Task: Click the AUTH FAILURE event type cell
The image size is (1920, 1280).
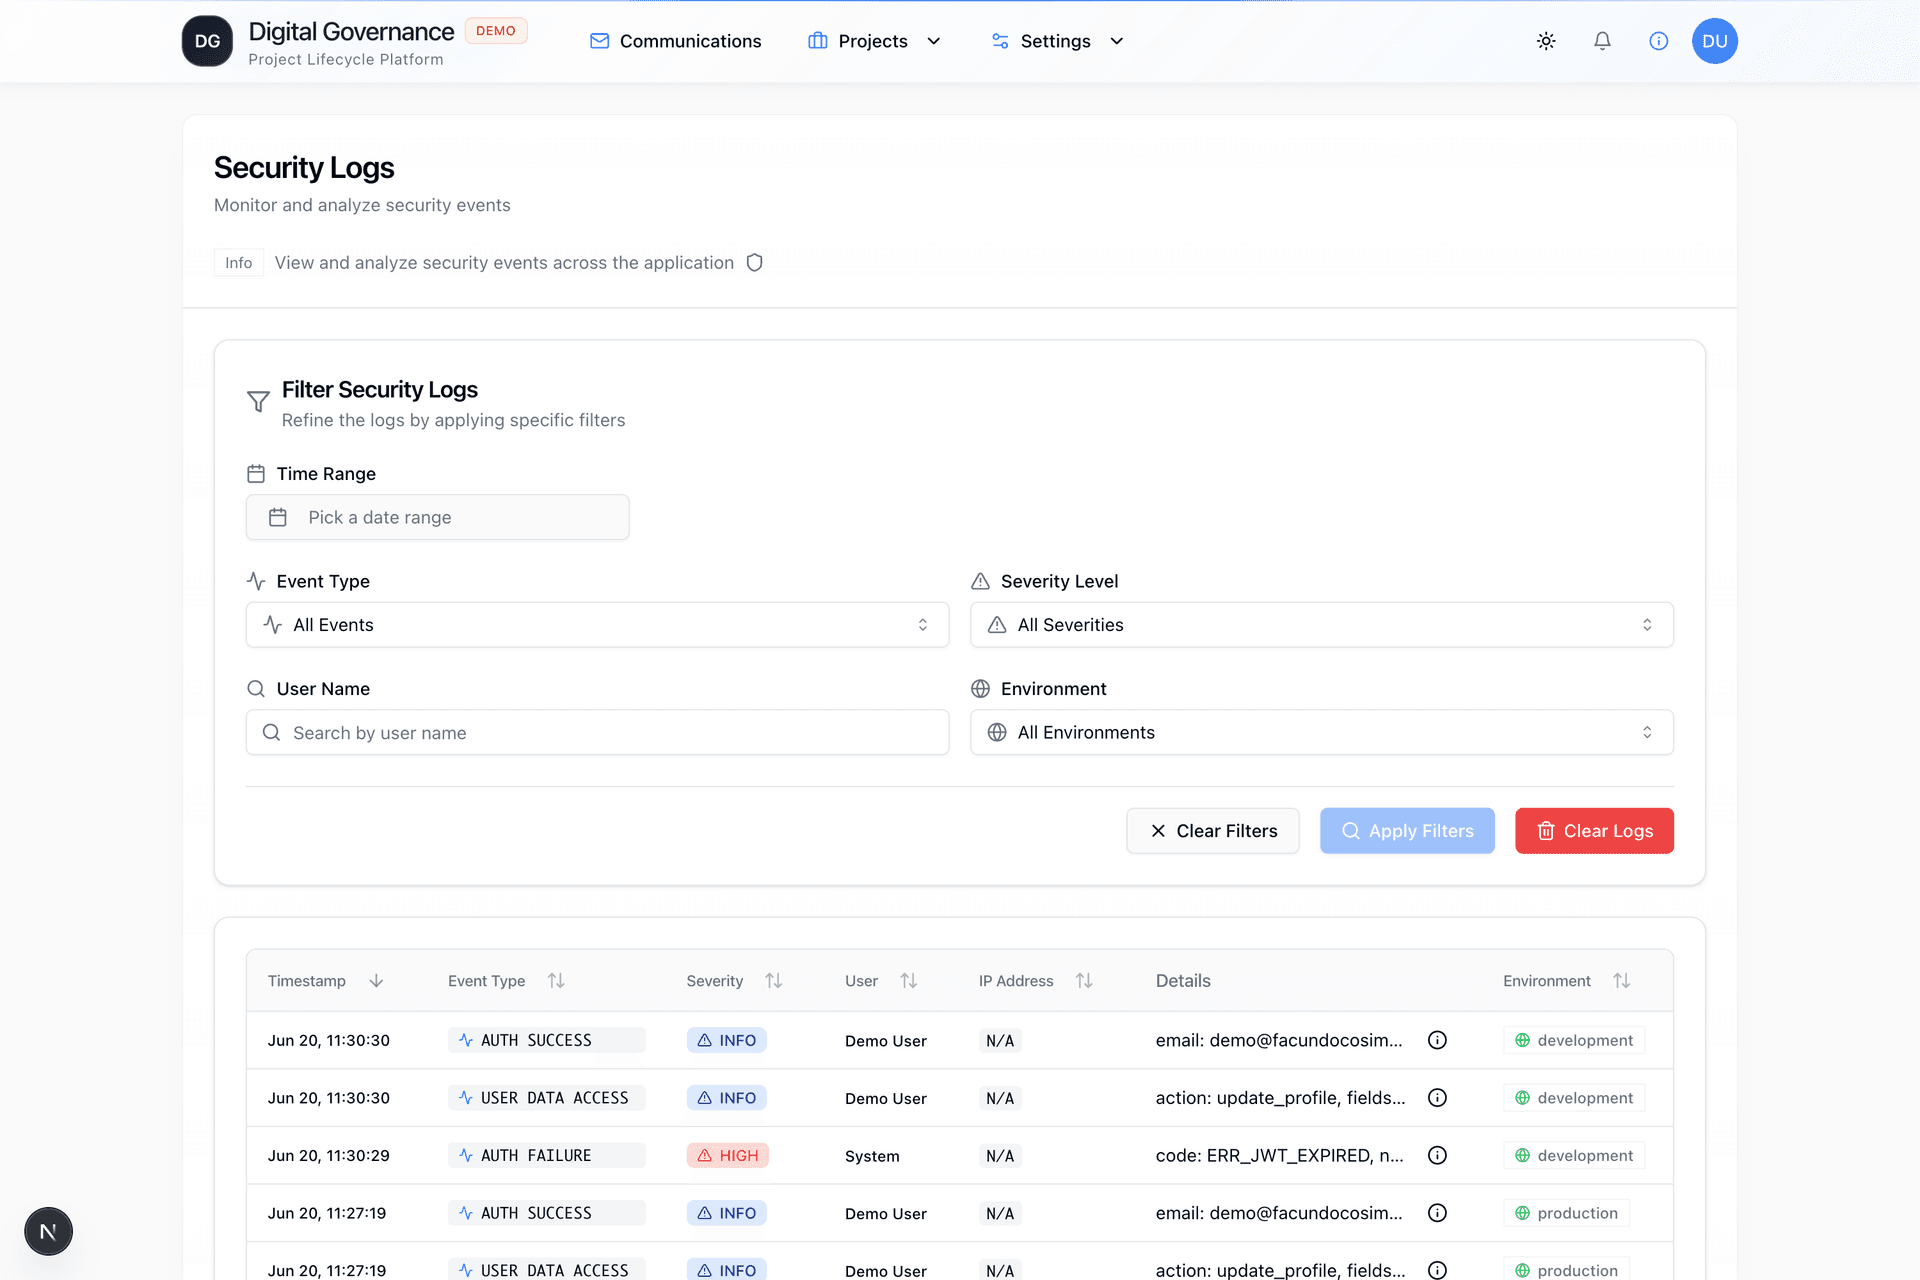Action: (547, 1155)
